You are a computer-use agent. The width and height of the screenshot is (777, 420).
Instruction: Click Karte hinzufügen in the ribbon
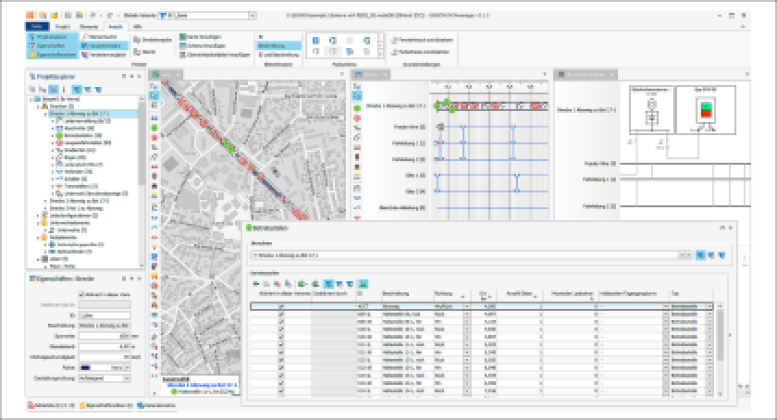(200, 37)
